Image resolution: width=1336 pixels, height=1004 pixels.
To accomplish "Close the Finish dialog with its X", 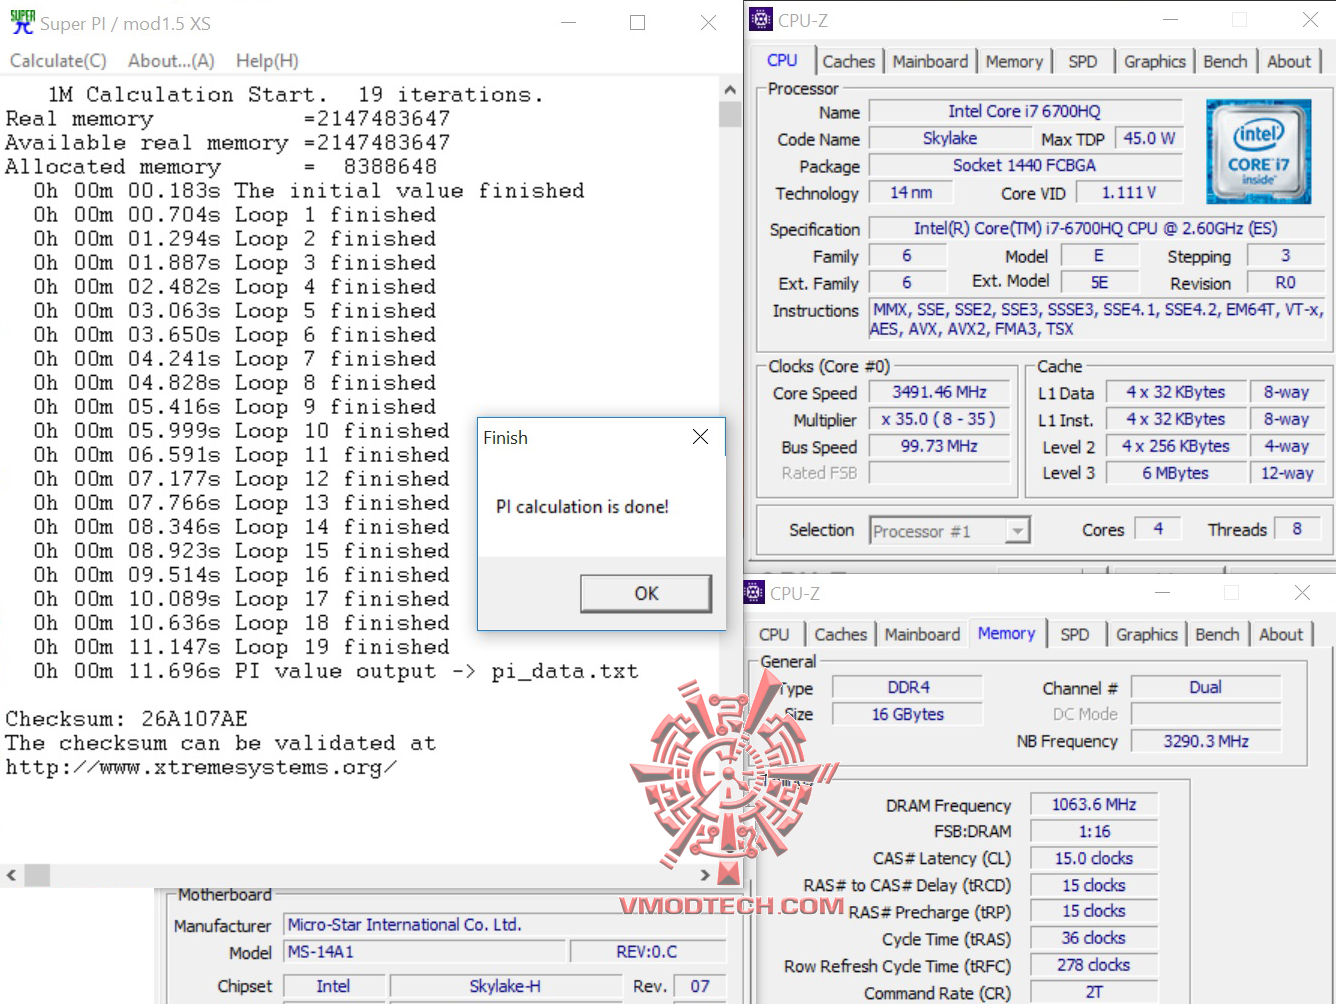I will pyautogui.click(x=700, y=437).
